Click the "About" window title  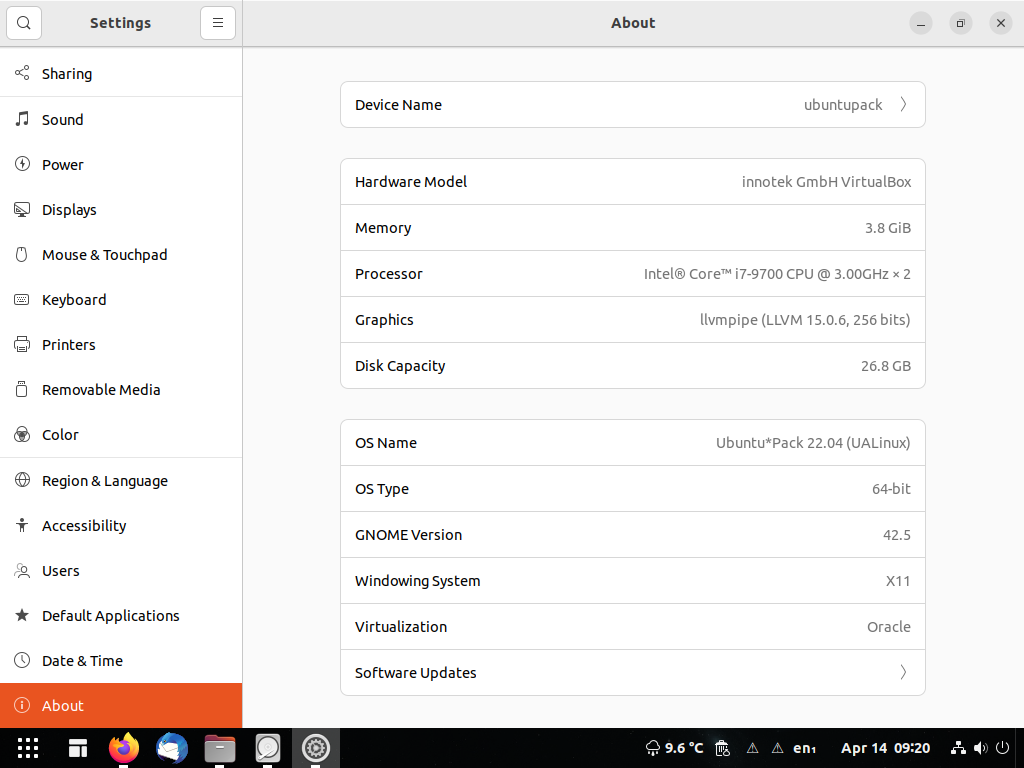tap(633, 23)
